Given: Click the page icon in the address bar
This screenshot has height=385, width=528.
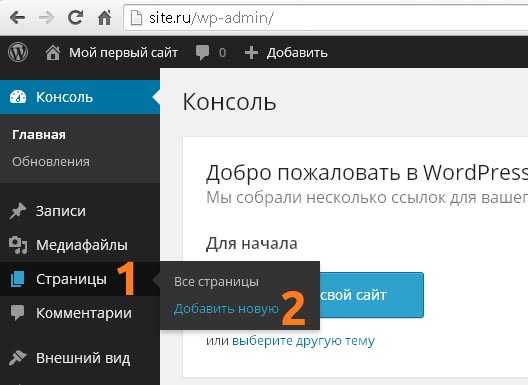Looking at the screenshot, I should coord(136,18).
